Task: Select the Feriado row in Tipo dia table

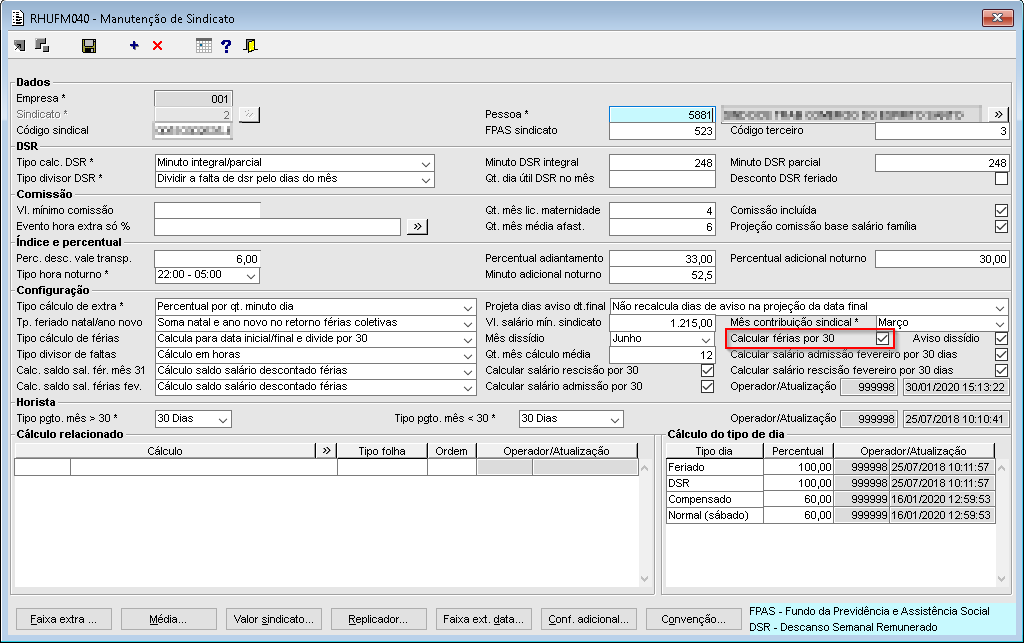Action: (830, 467)
